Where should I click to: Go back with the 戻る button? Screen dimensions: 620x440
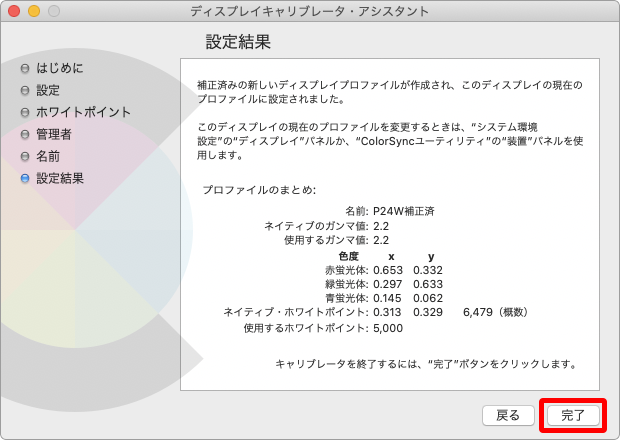(x=508, y=414)
